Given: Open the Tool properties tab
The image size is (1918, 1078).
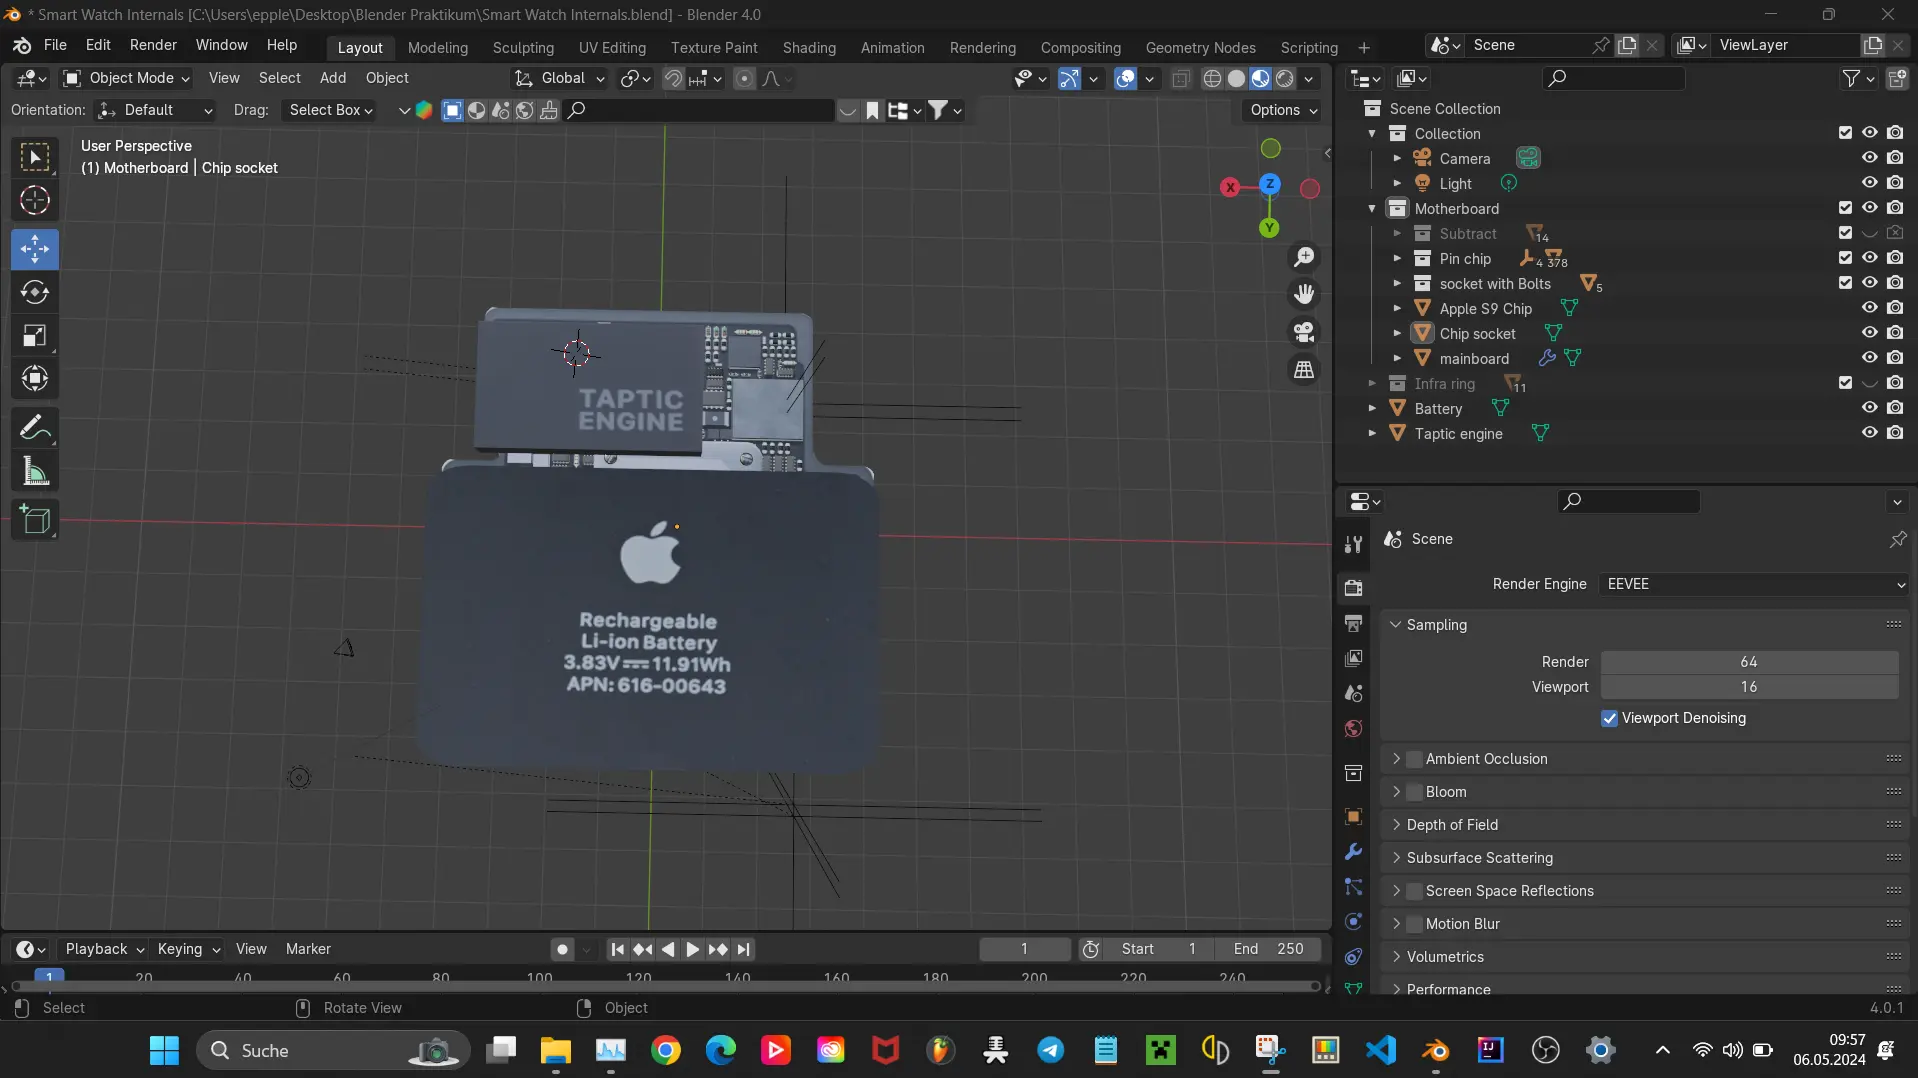Looking at the screenshot, I should [x=1353, y=544].
